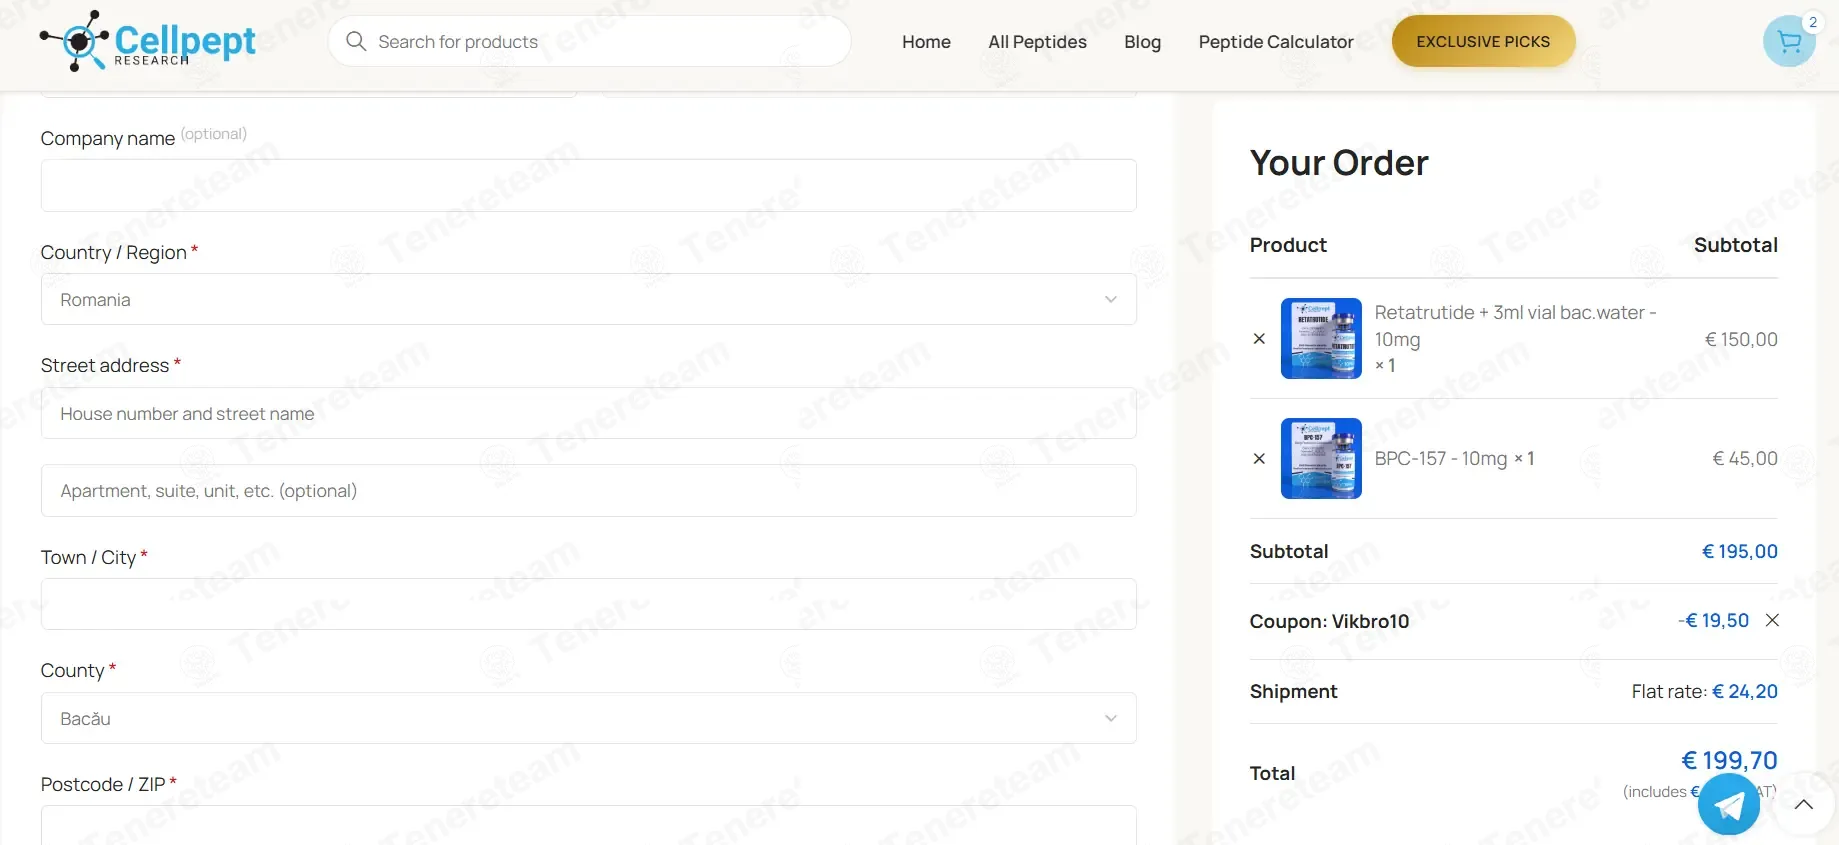Viewport: 1839px width, 845px height.
Task: Click the € 45,00 BPC-157 price
Action: coord(1745,458)
